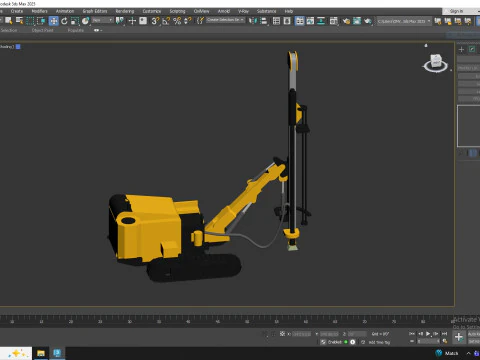Click 3ds Max taskbar icon
The image size is (480, 360).
tap(57, 353)
